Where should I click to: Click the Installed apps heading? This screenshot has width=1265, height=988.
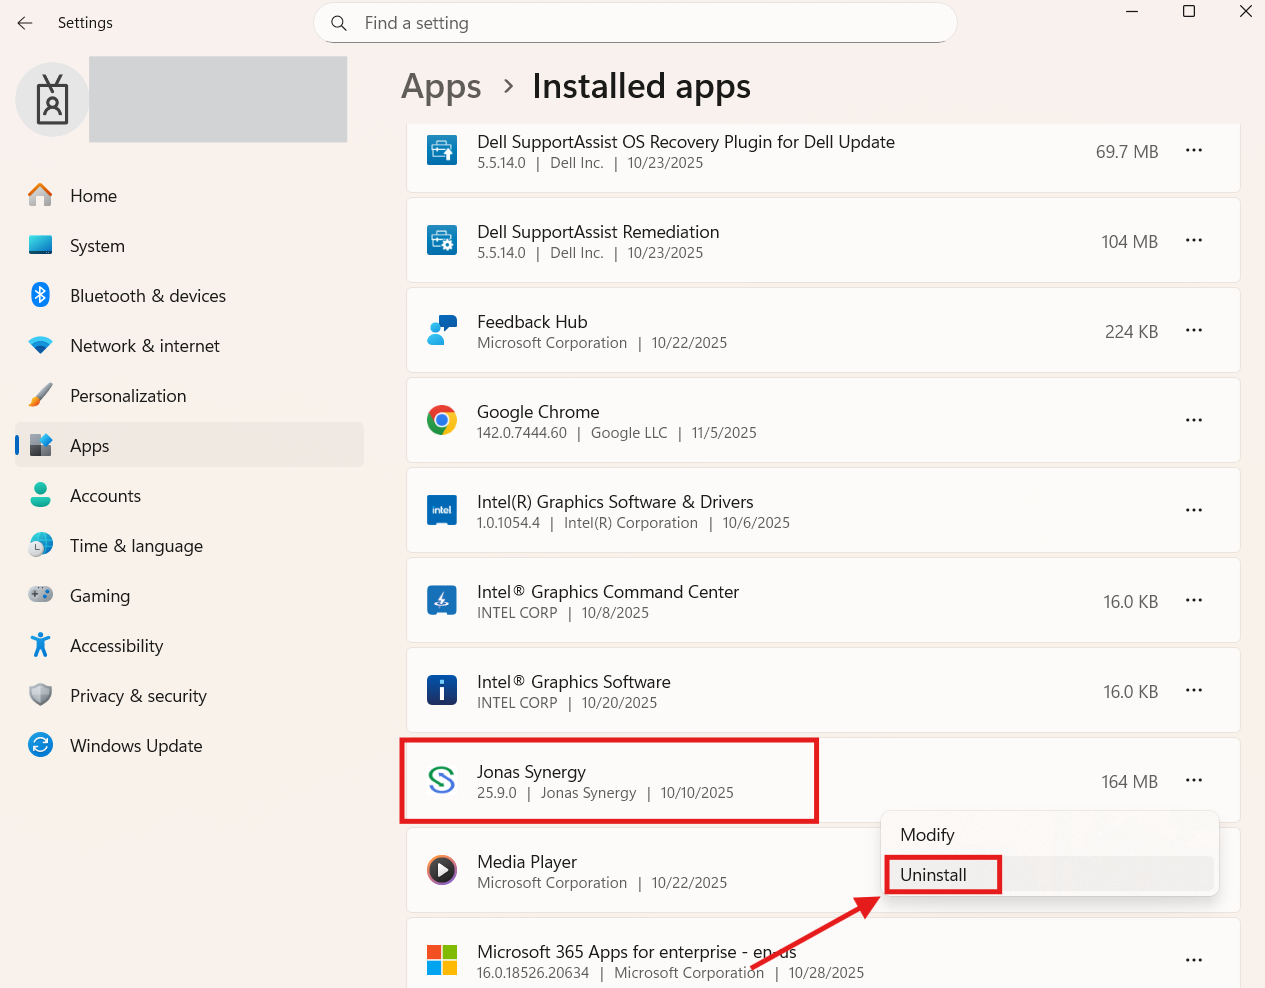click(641, 87)
